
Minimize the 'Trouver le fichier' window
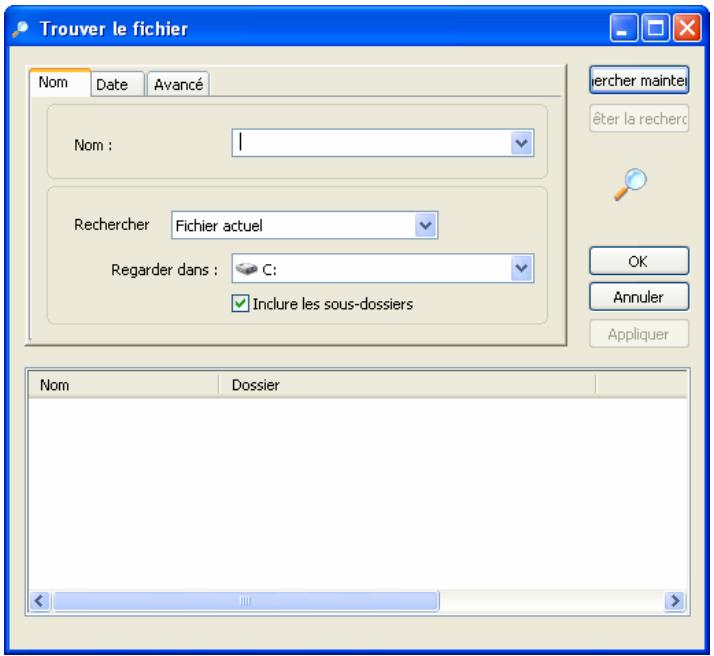pos(623,28)
